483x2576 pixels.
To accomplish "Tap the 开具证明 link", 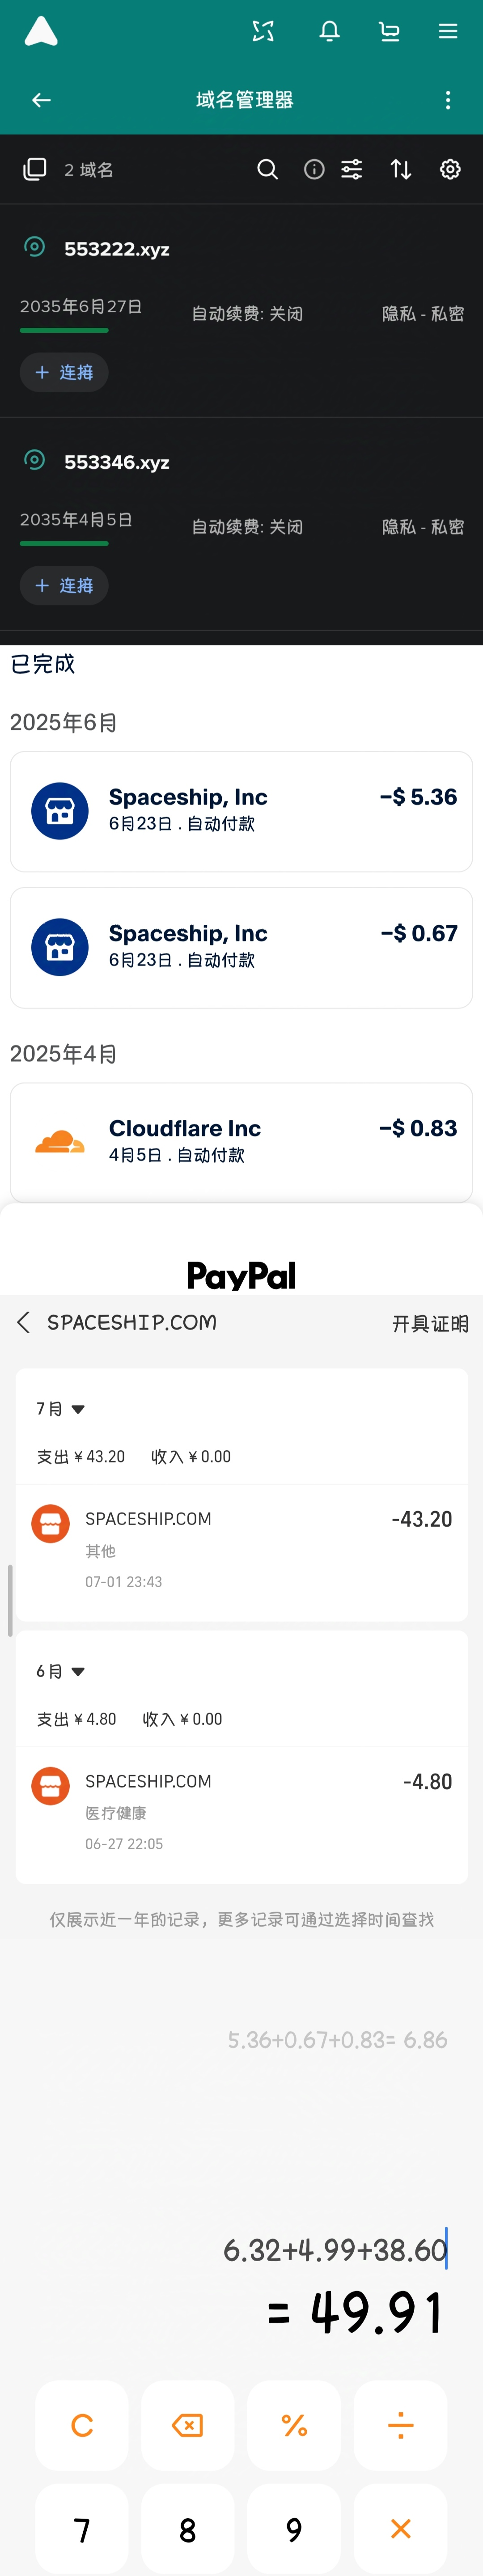I will coord(430,1324).
